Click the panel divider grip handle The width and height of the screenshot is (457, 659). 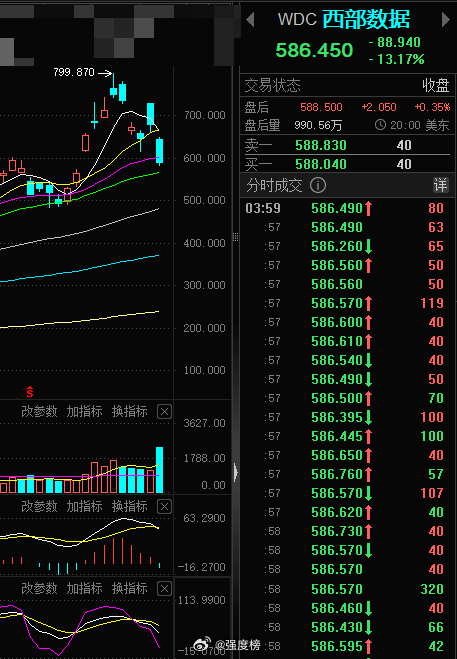235,237
